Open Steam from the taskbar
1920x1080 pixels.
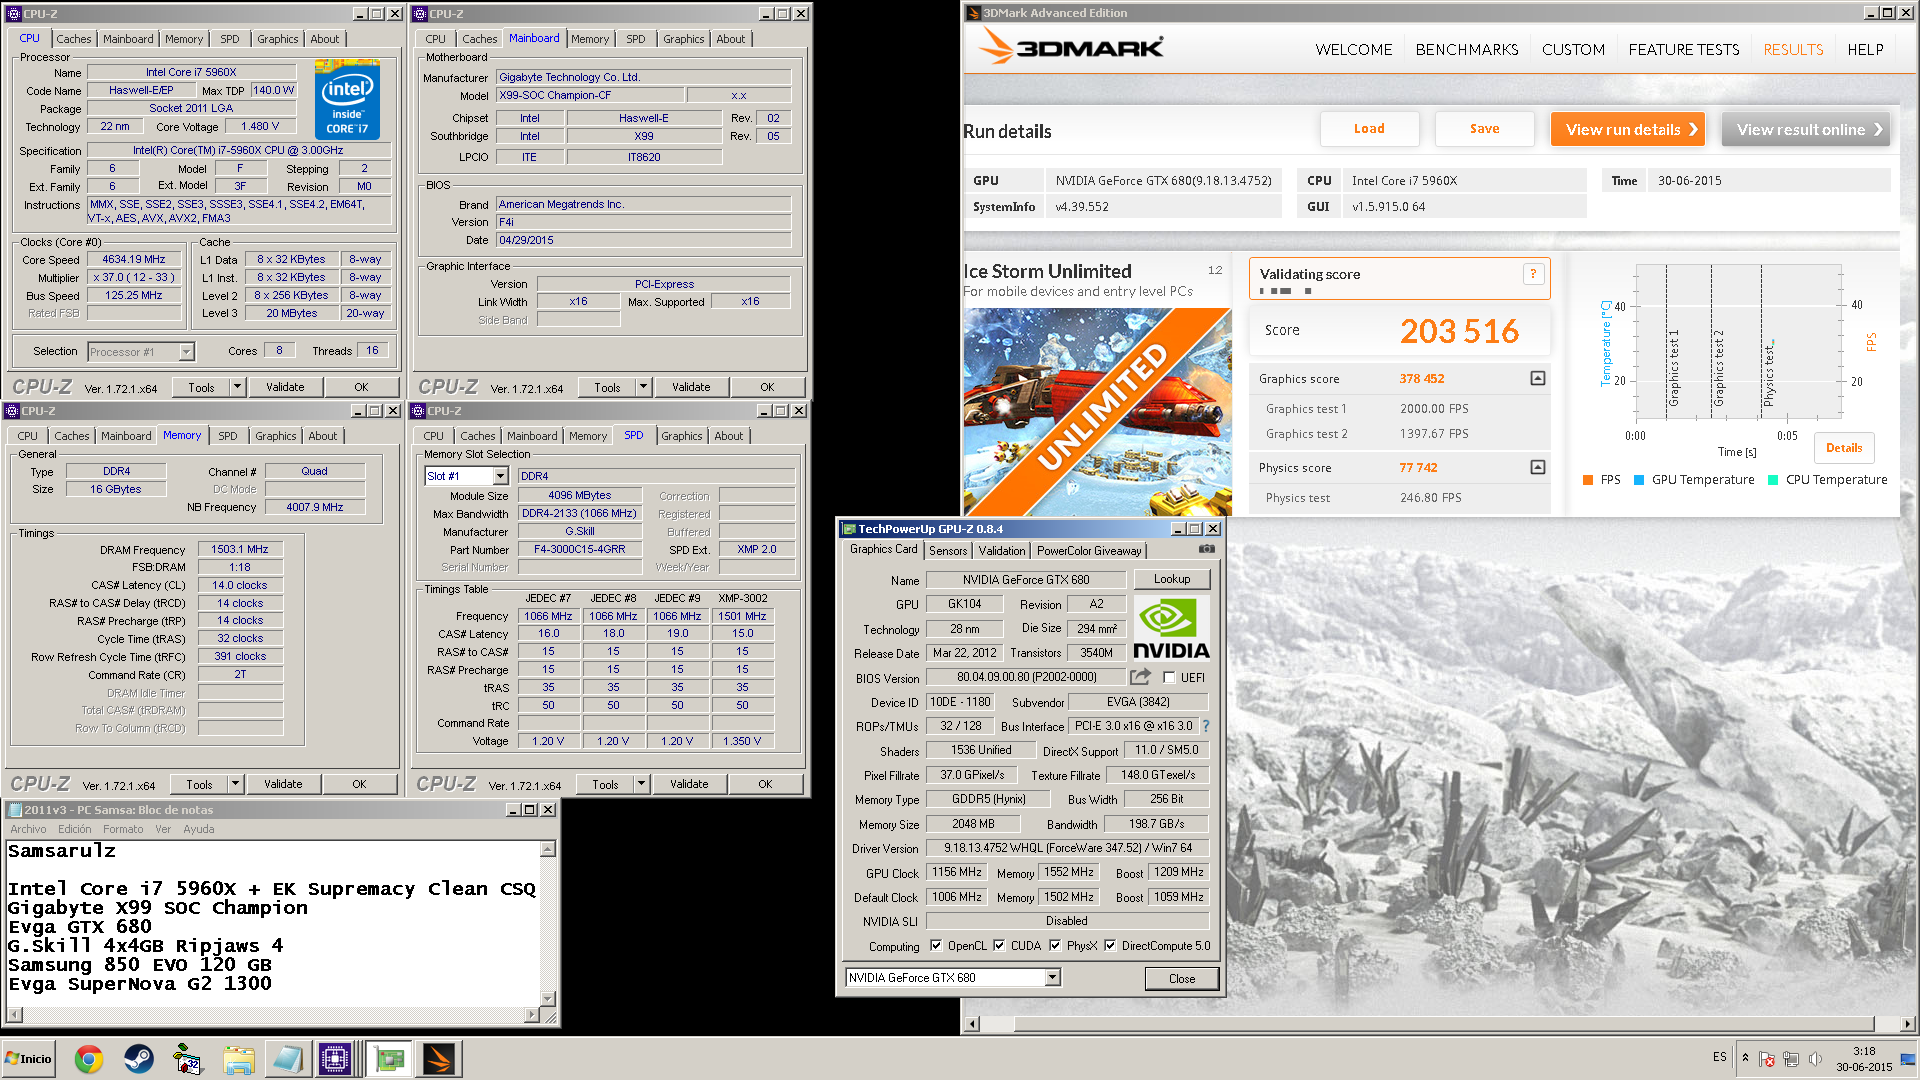[138, 1059]
